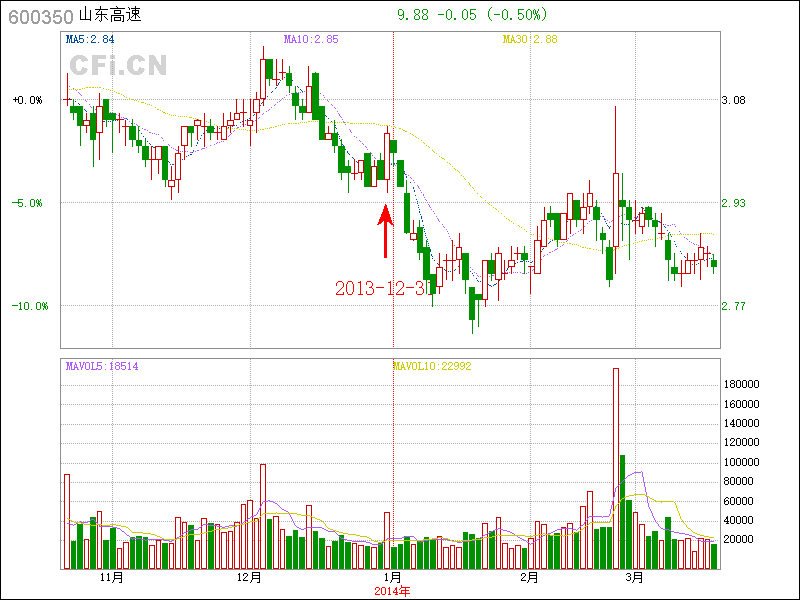The image size is (800, 600).
Task: Click the MA10:2.85 indicator label
Action: (311, 39)
